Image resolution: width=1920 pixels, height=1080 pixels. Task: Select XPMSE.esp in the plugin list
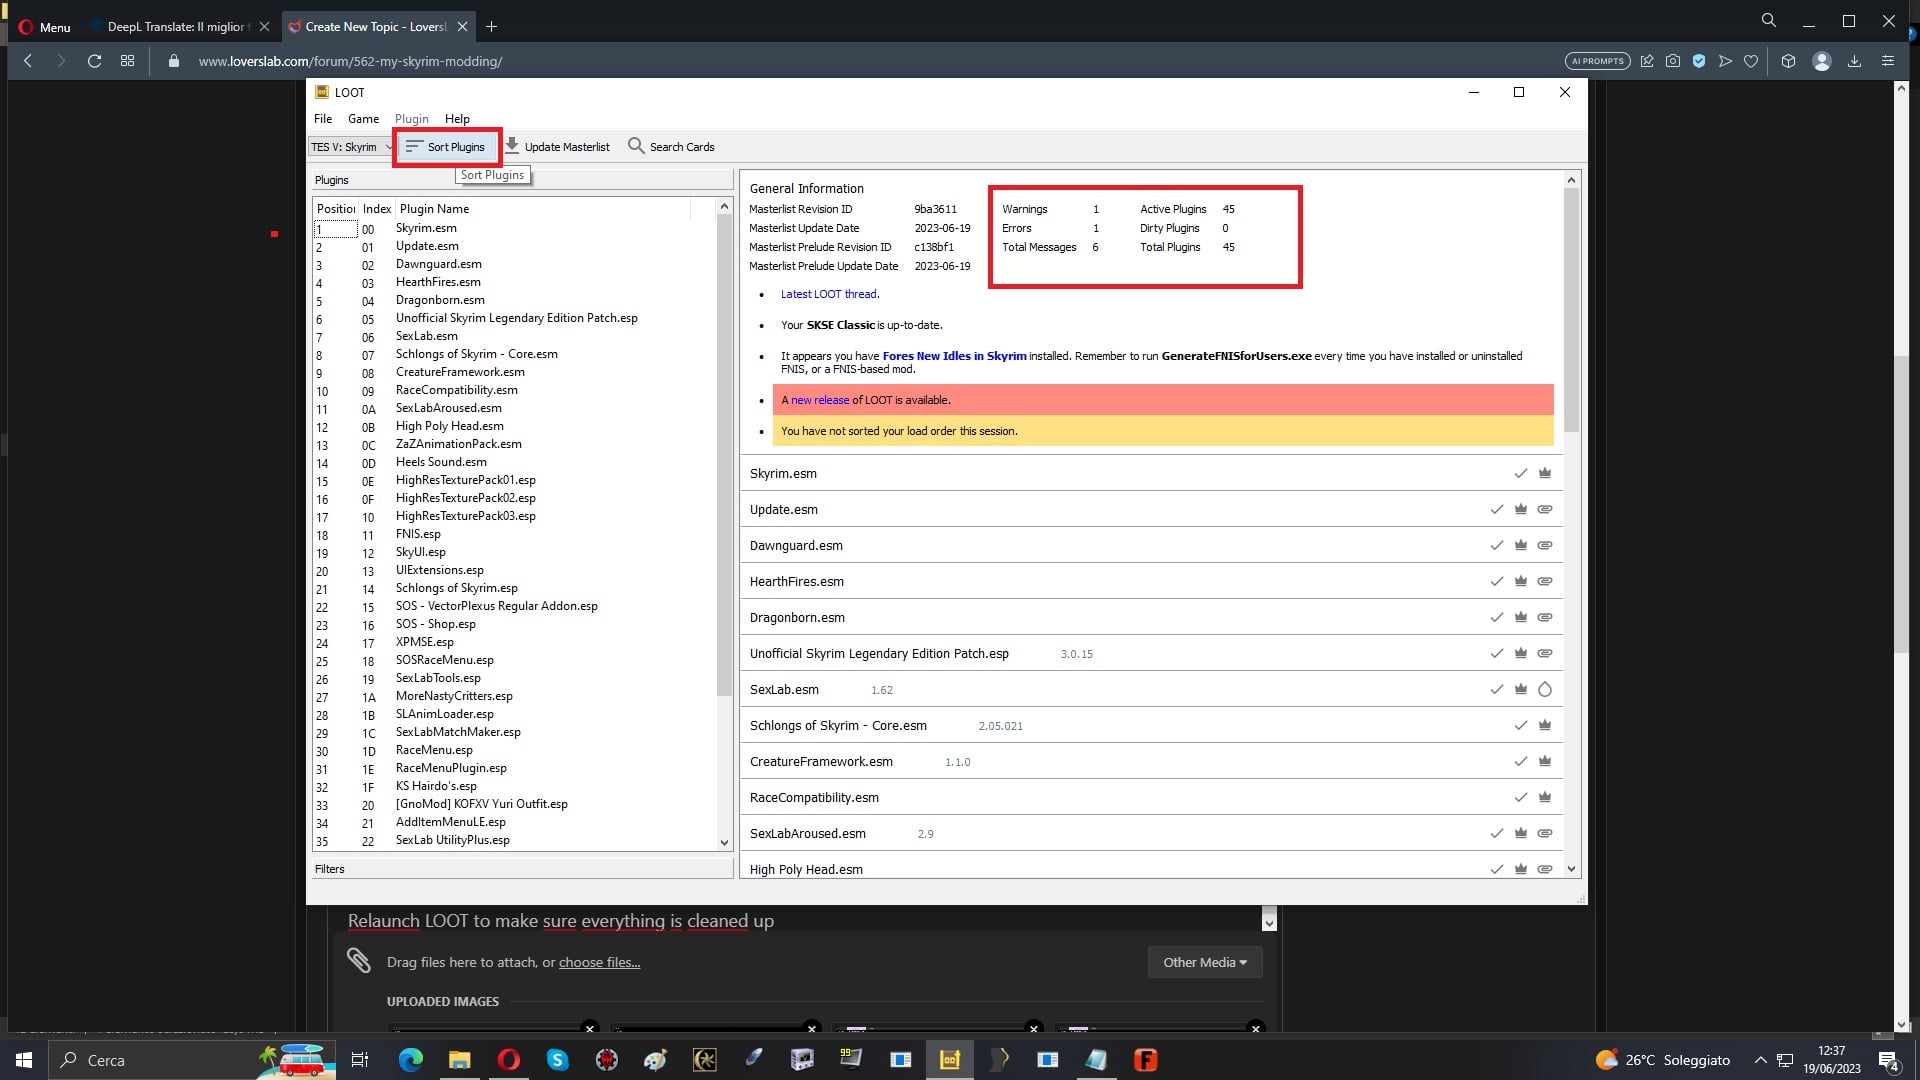tap(424, 642)
